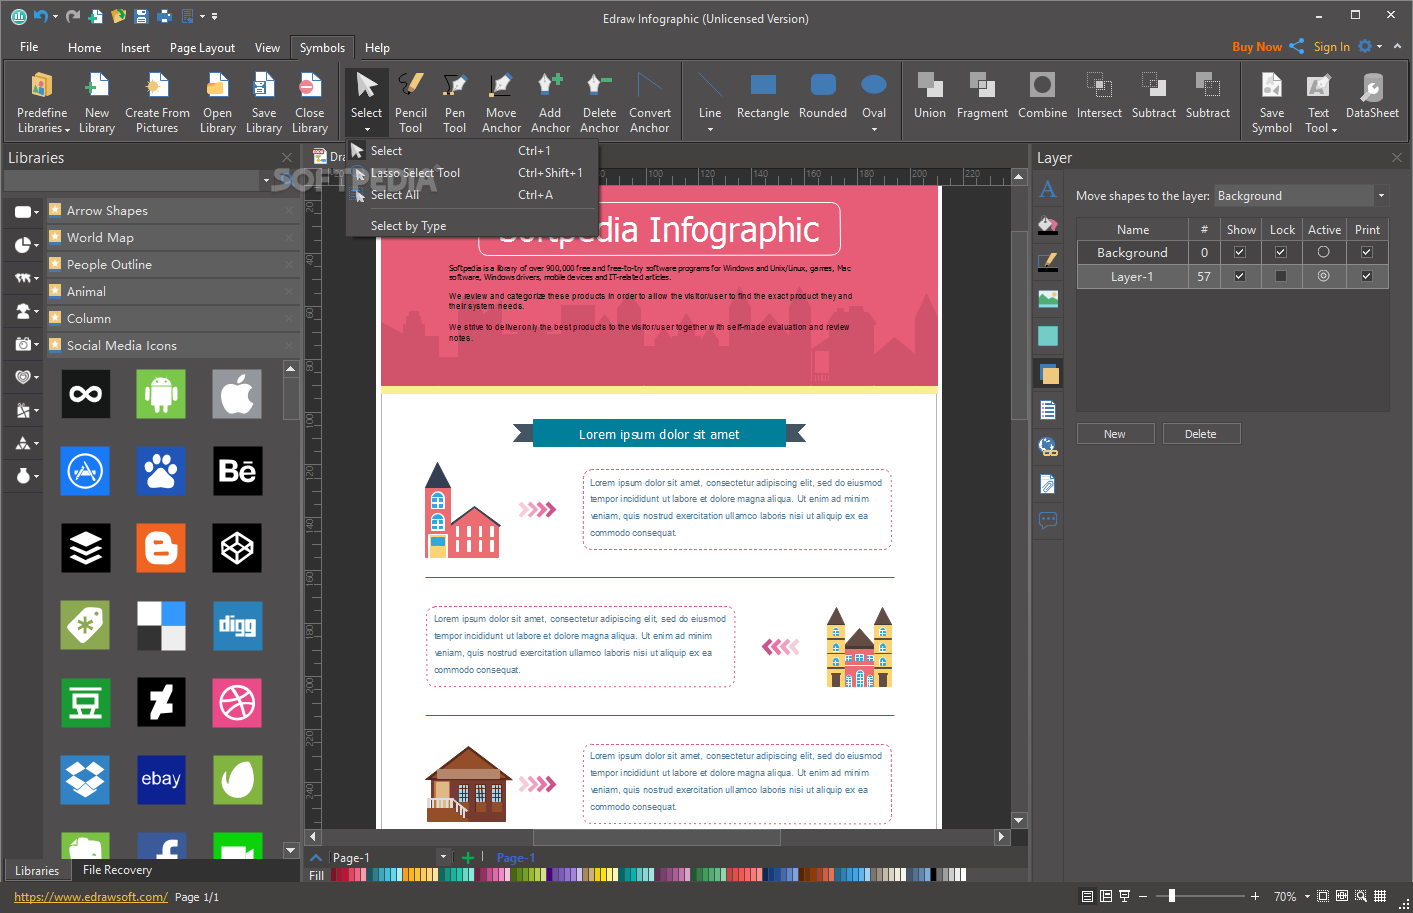The width and height of the screenshot is (1413, 913).
Task: Open the File menu
Action: tap(29, 47)
